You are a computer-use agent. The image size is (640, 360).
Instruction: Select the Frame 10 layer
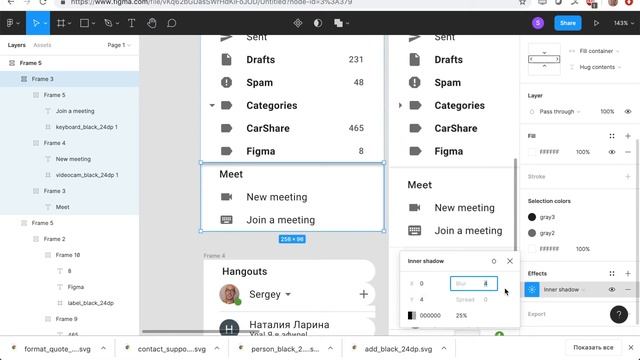pos(69,255)
